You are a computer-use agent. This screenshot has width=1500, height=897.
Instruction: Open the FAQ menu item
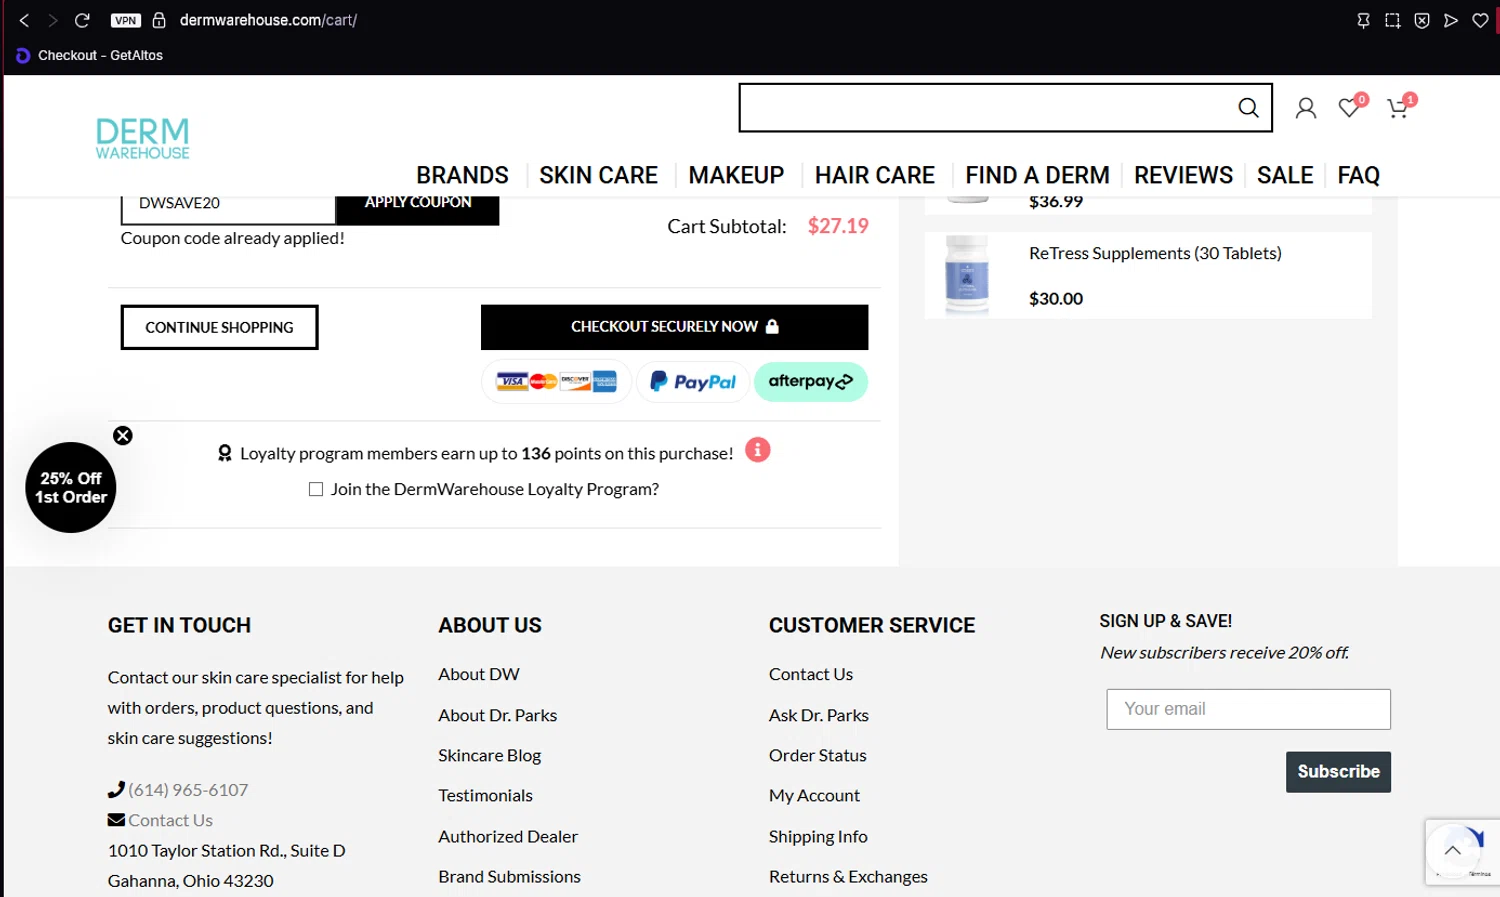1358,176
